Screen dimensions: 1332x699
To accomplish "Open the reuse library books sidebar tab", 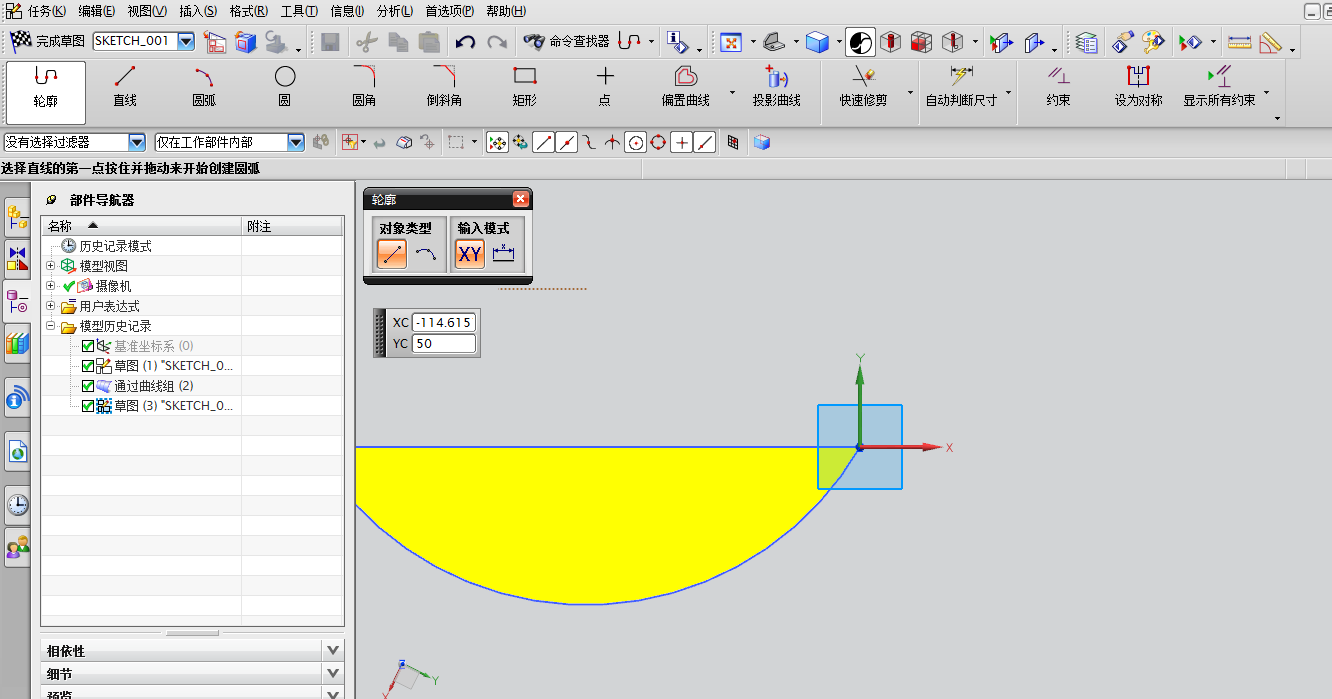I will [x=17, y=343].
